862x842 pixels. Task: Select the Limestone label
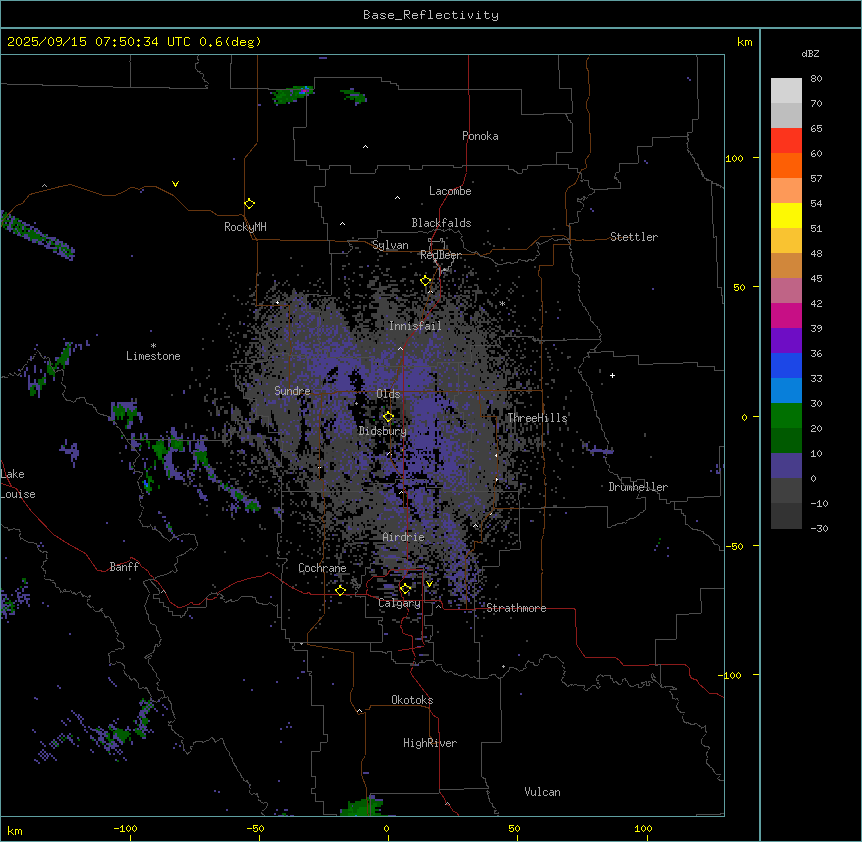click(x=153, y=356)
